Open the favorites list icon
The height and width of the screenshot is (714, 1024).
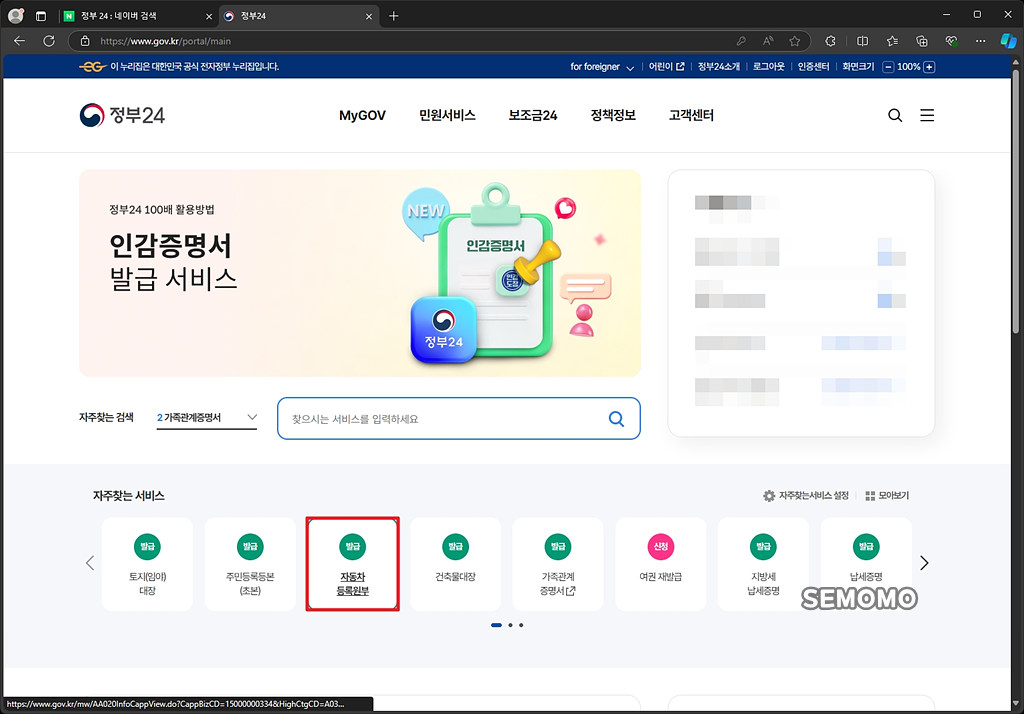point(893,41)
